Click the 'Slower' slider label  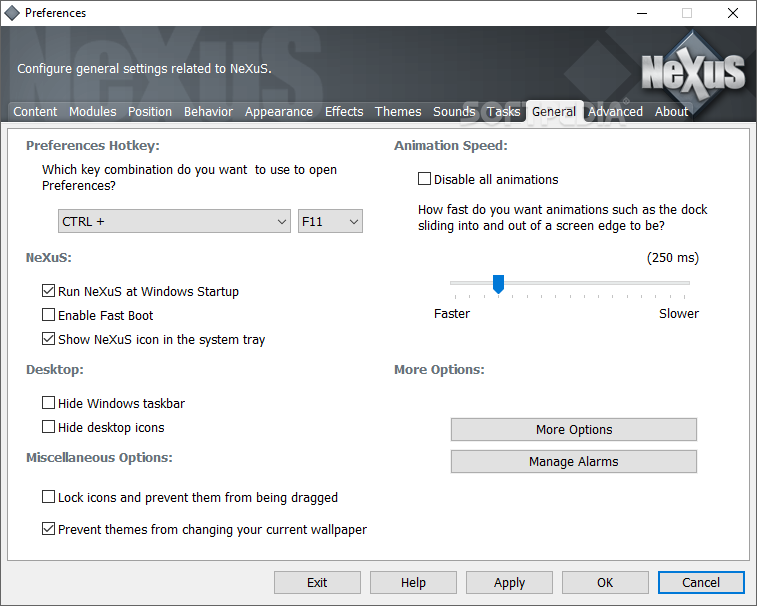coord(679,314)
